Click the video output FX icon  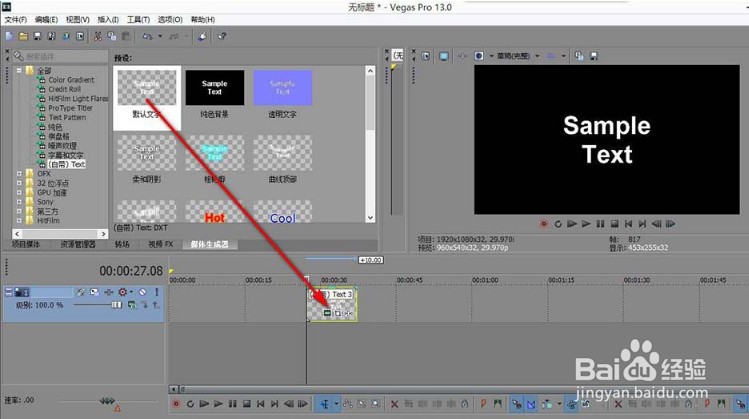pos(462,56)
